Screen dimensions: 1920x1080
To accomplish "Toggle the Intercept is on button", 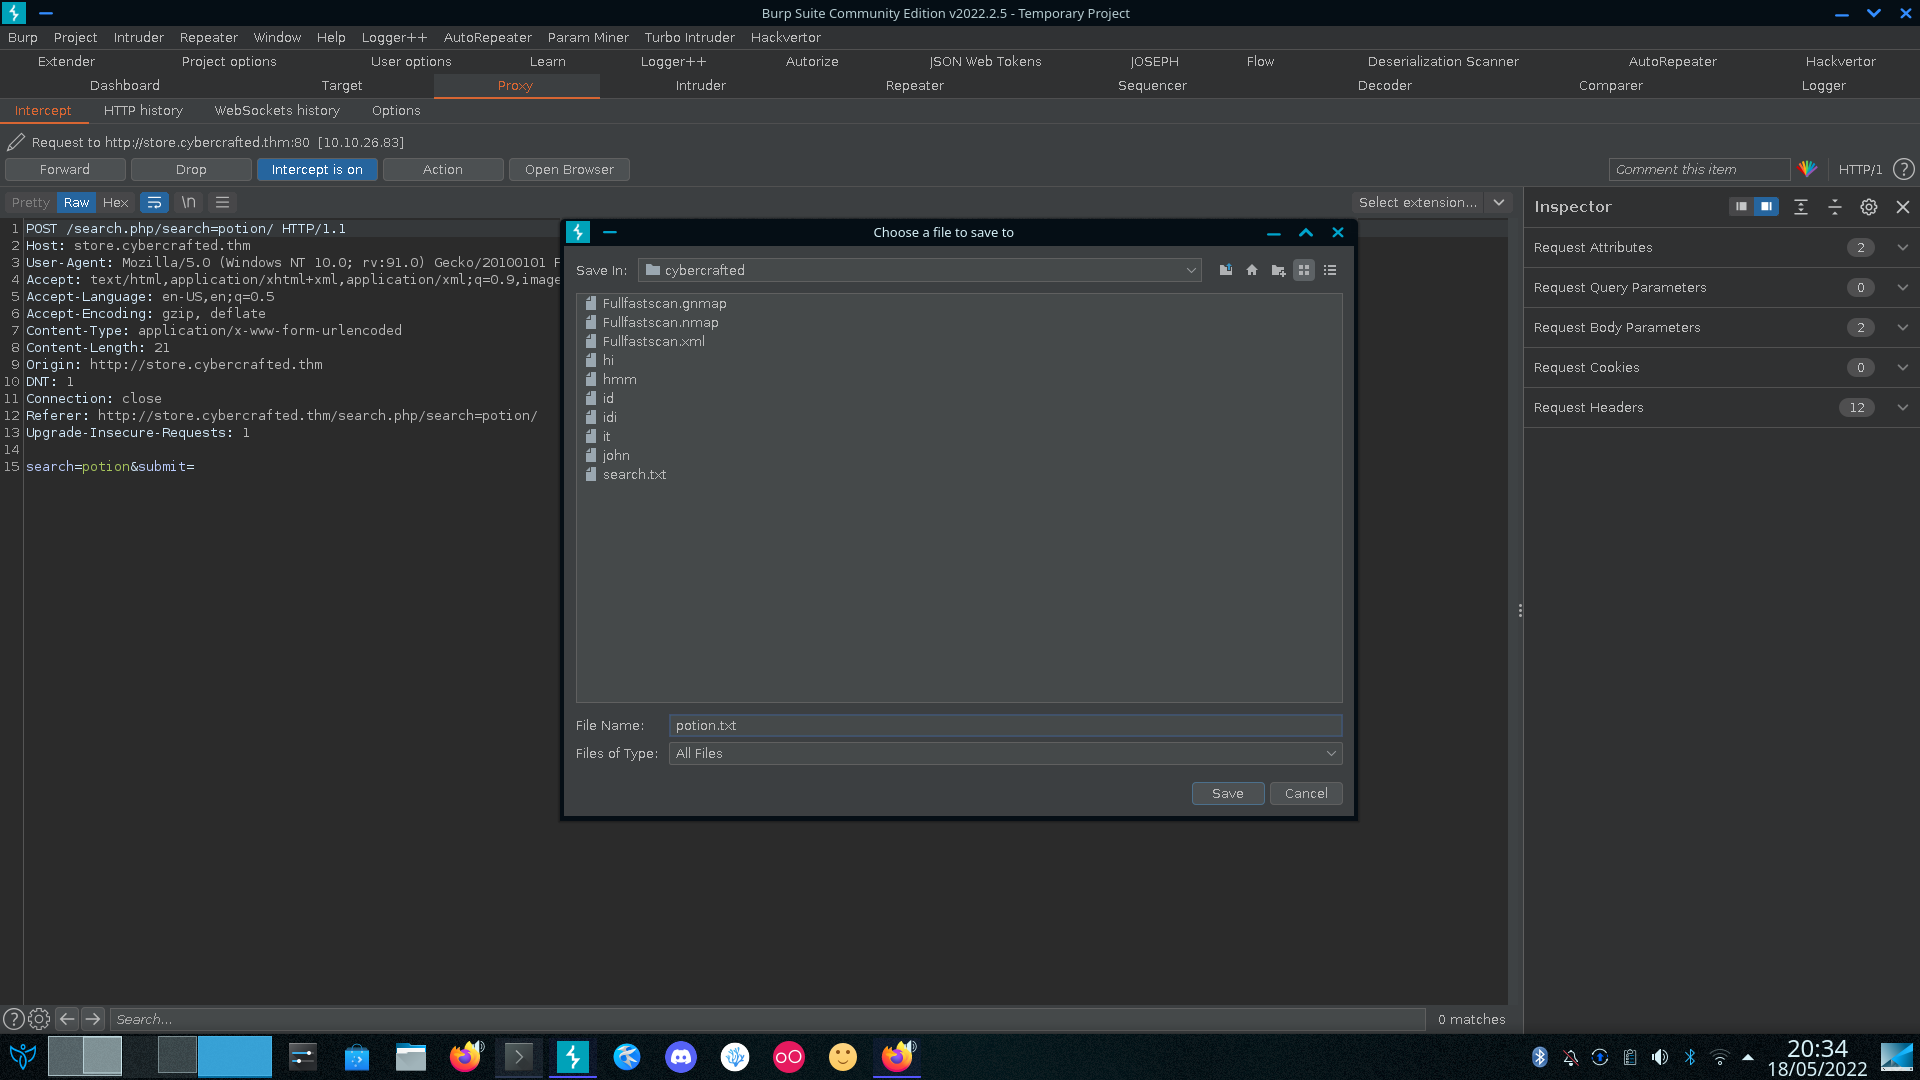I will pyautogui.click(x=317, y=169).
